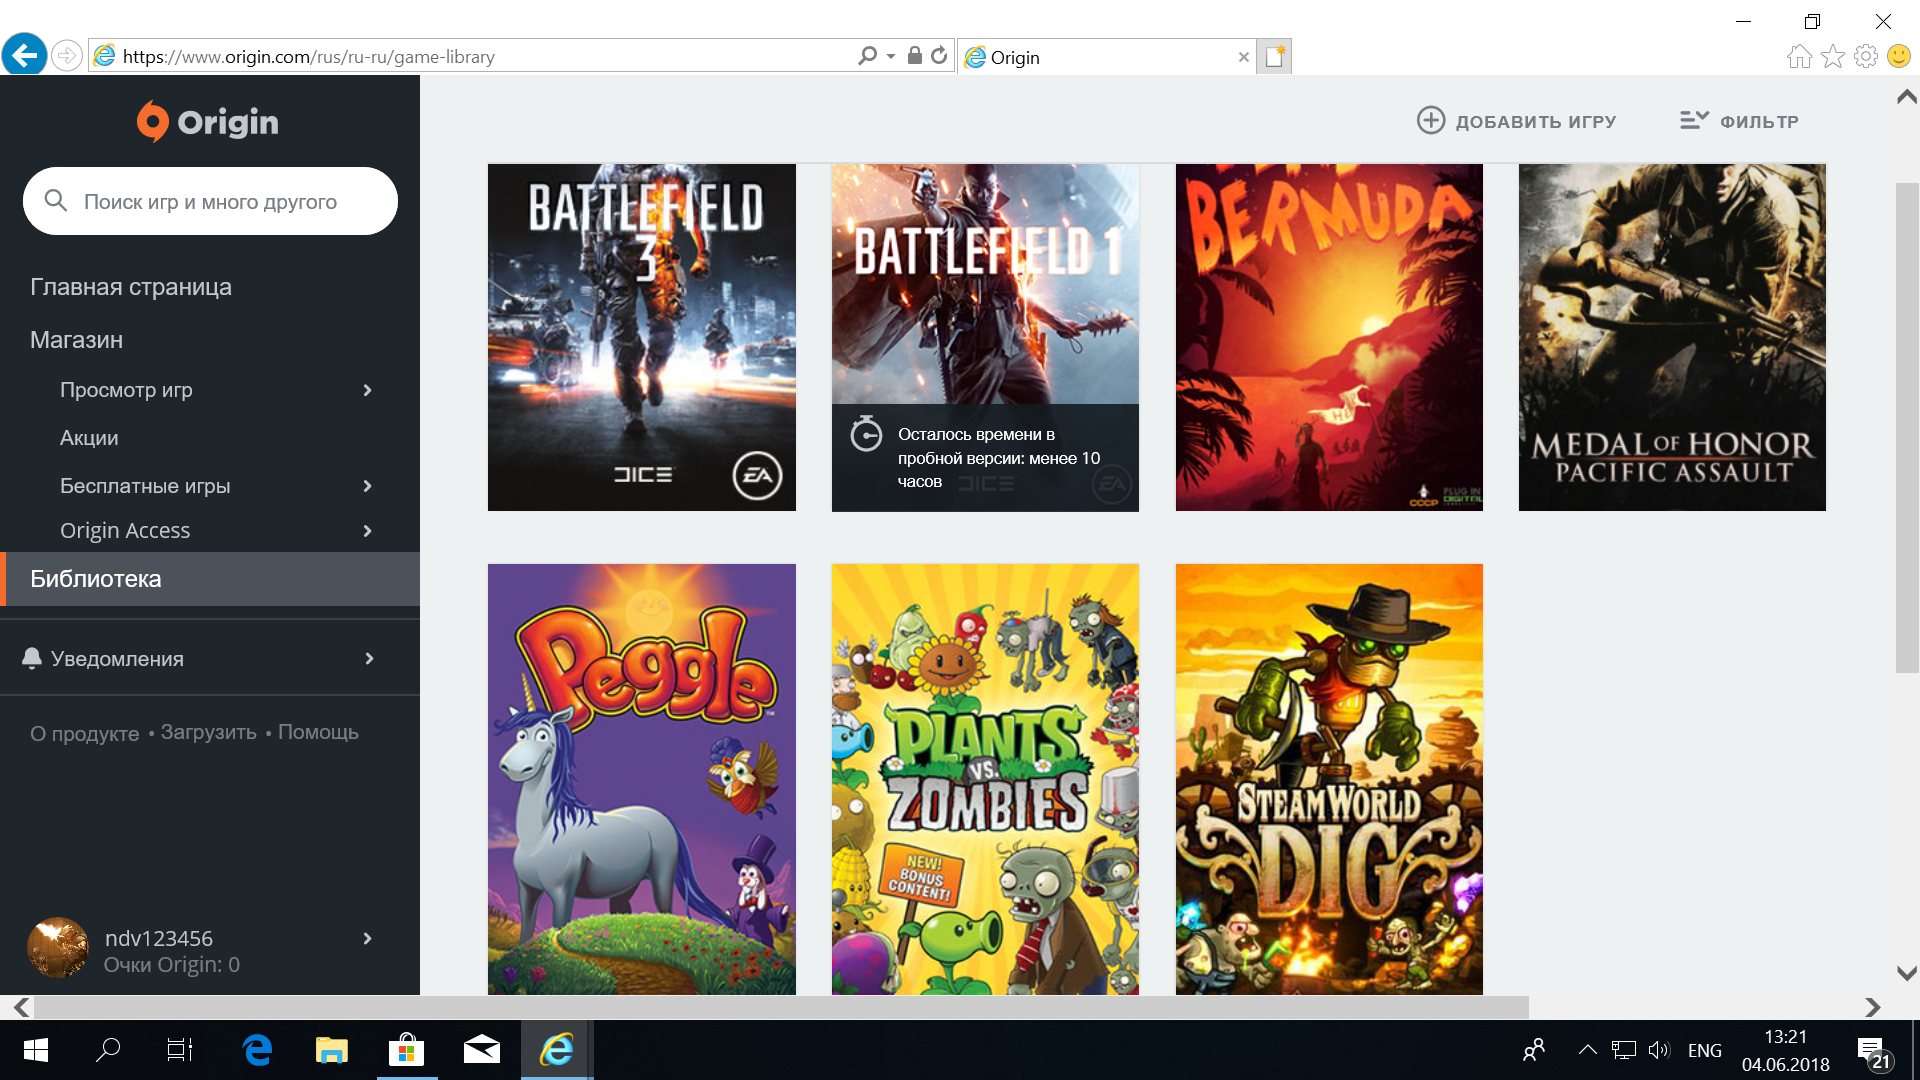This screenshot has width=1920, height=1080.
Task: Expand ndv123456 user menu arrow
Action: pos(367,938)
